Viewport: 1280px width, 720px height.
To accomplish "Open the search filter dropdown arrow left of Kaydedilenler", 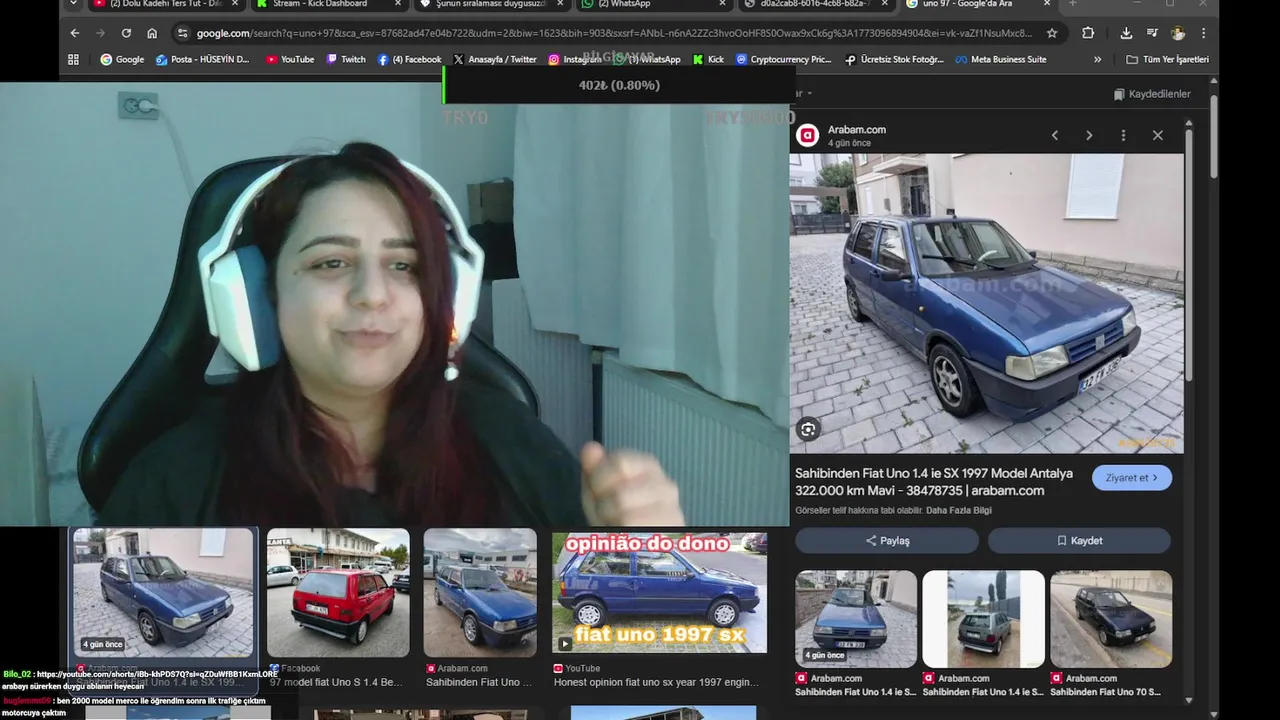I will point(809,93).
